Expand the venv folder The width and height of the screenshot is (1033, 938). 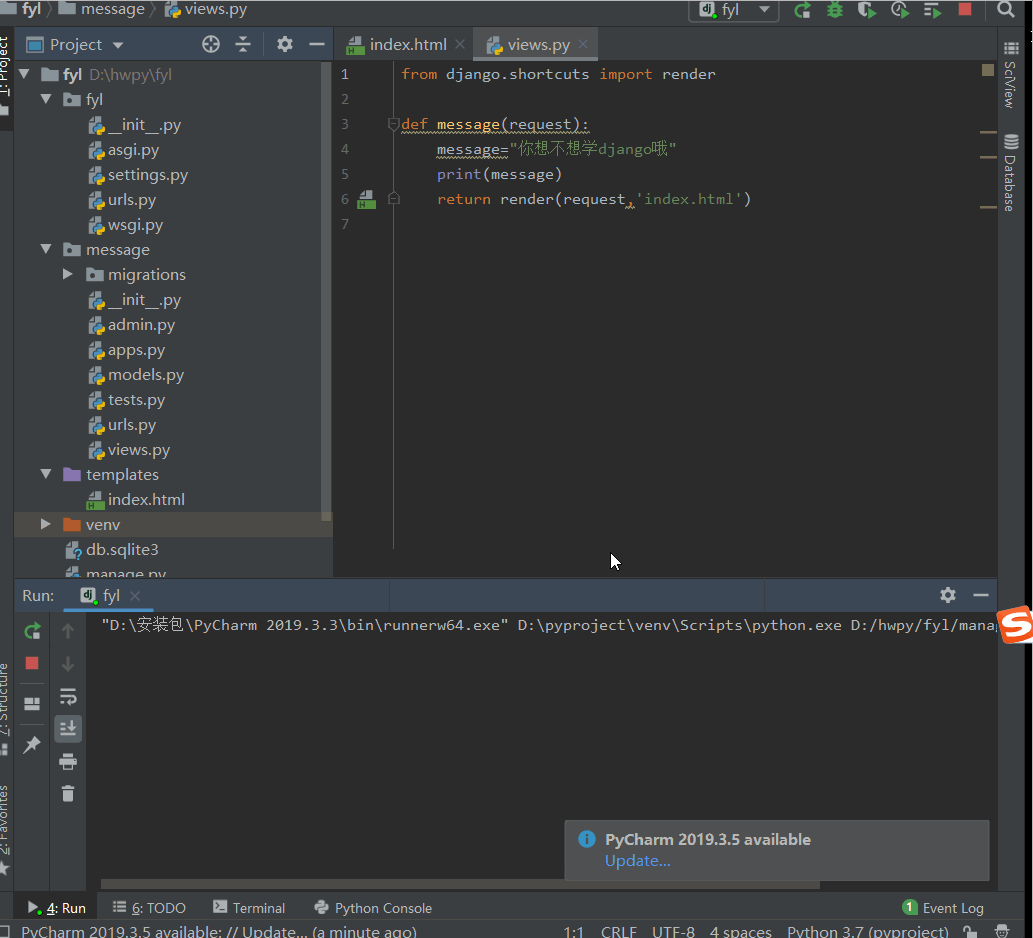(x=46, y=524)
